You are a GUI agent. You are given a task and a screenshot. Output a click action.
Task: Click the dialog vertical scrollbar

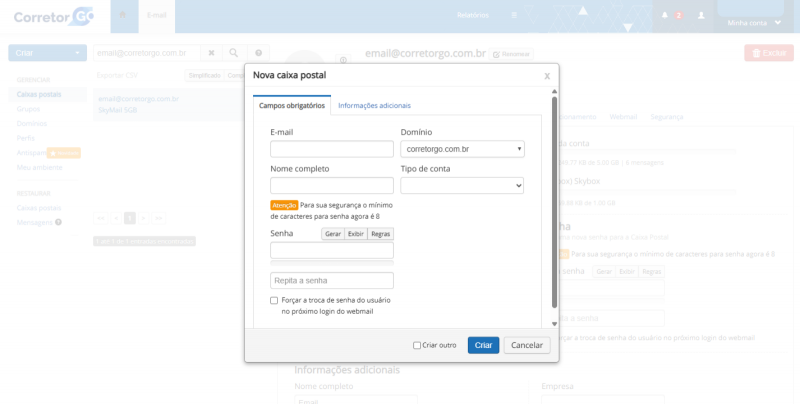(555, 202)
